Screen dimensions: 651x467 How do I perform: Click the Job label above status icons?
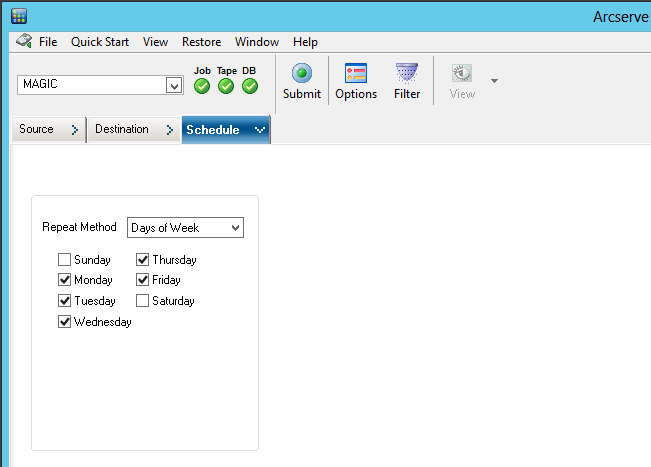click(x=202, y=71)
